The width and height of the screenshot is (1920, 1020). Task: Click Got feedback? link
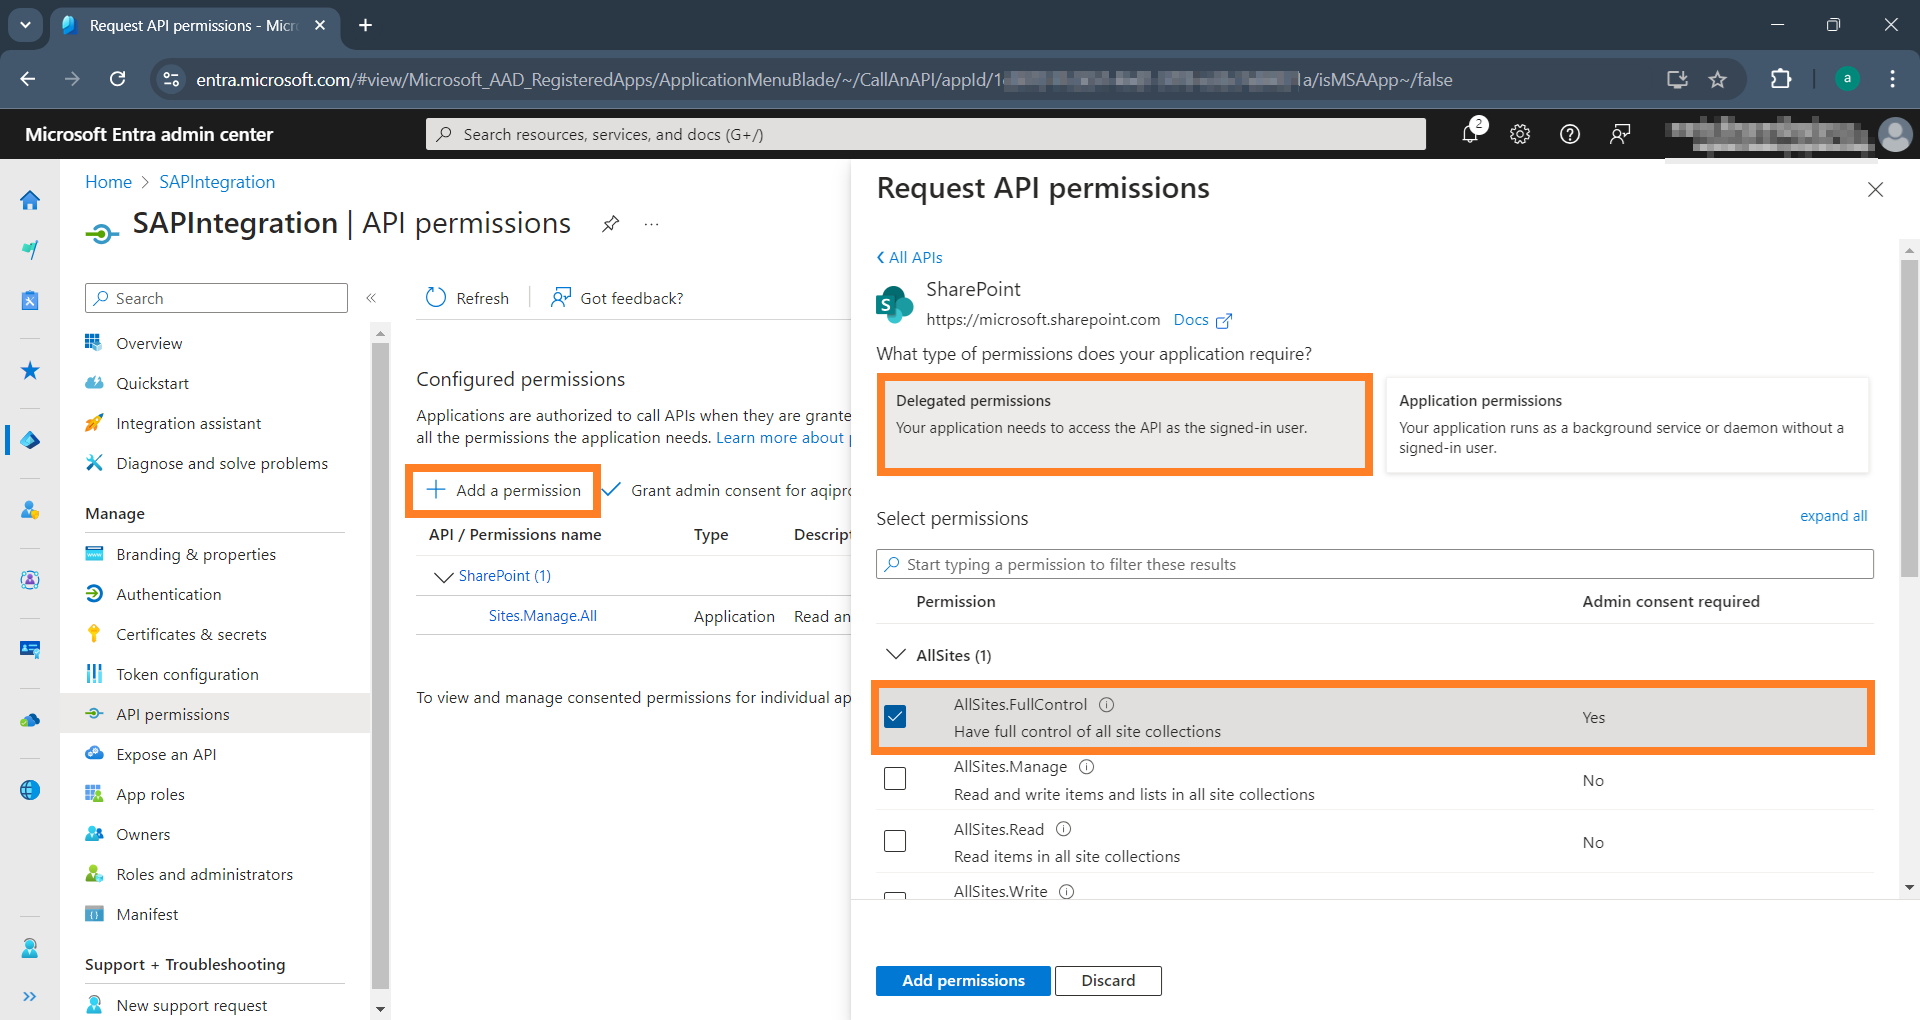[x=617, y=298]
